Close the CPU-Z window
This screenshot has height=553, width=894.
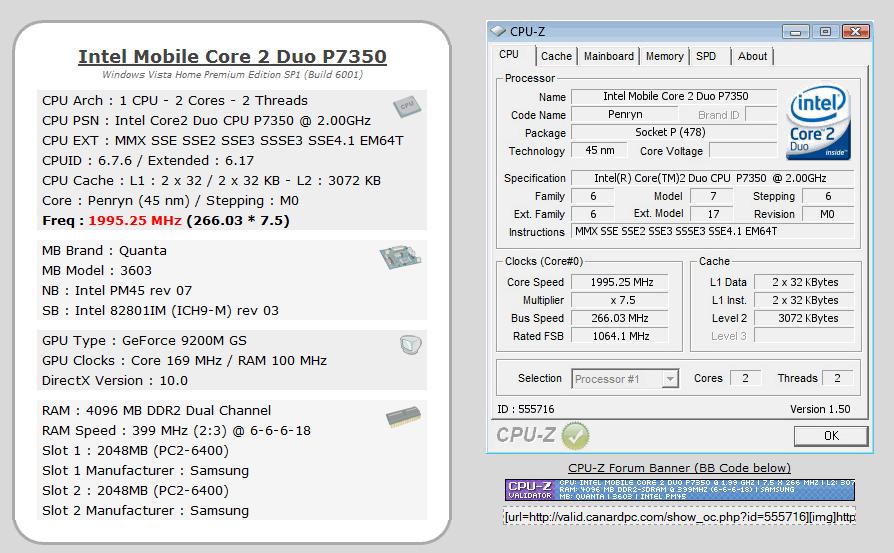coord(855,31)
